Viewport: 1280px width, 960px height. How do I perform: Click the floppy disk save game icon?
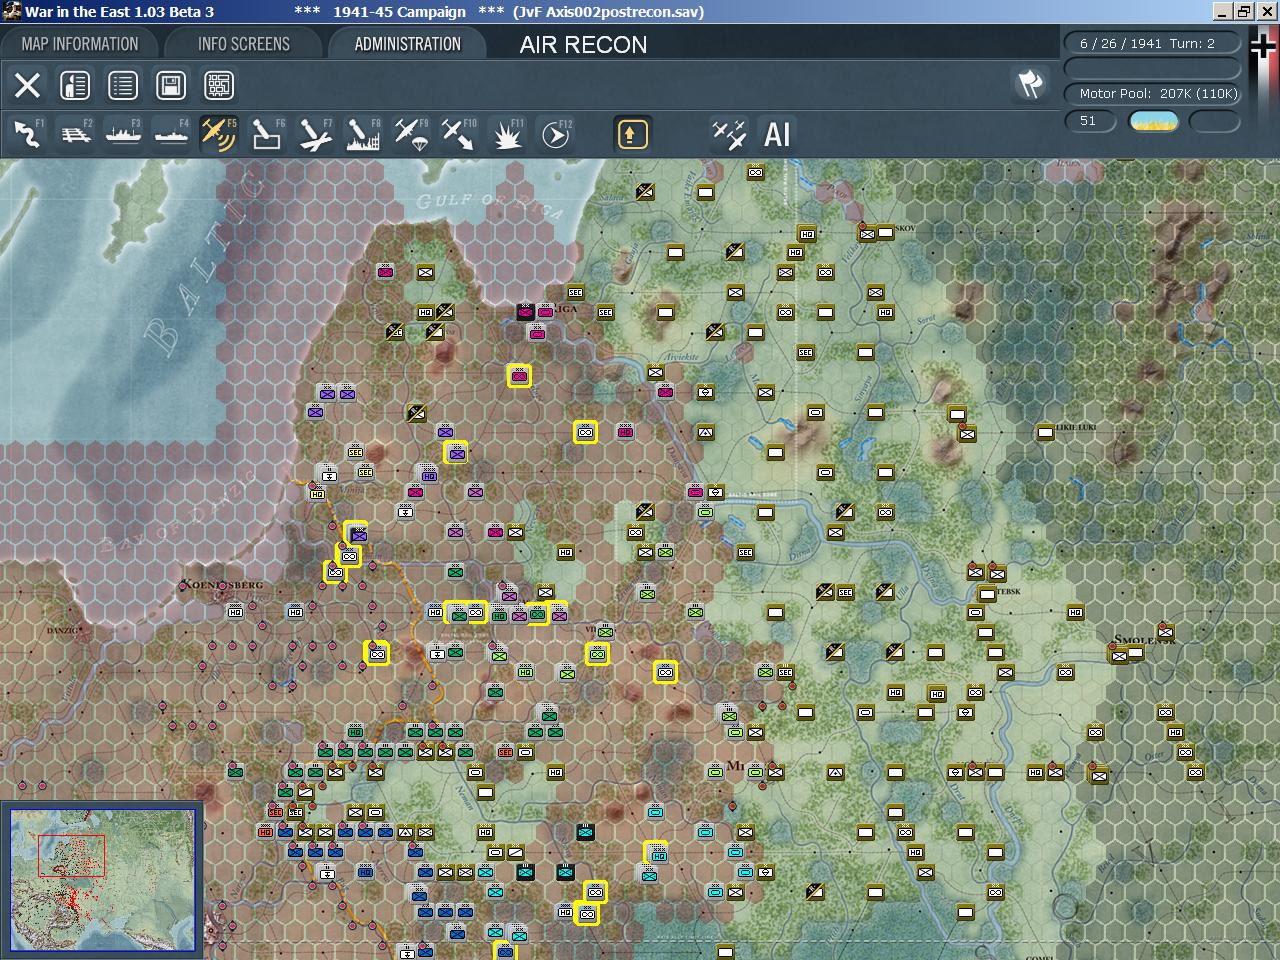pos(171,85)
